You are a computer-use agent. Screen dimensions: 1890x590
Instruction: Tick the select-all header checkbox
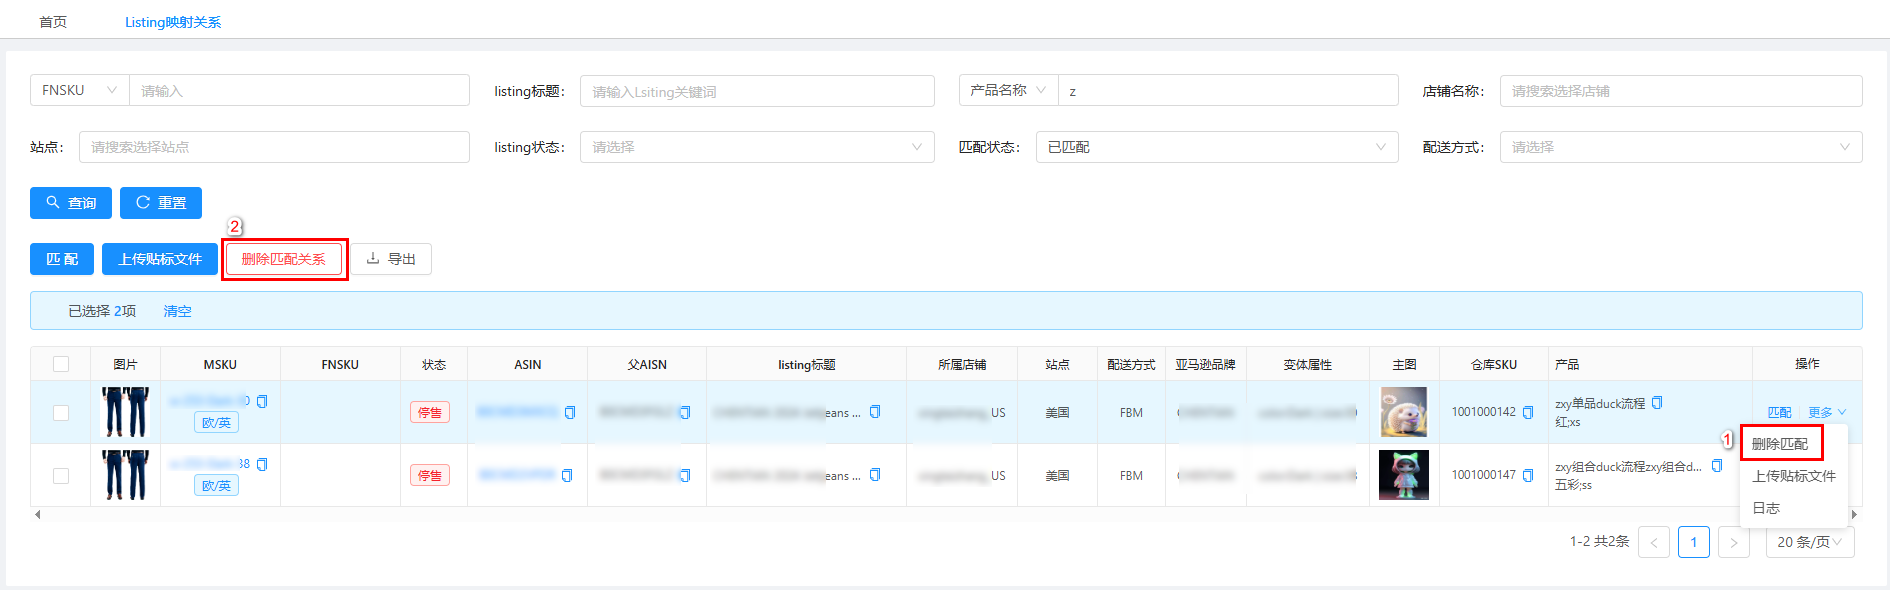(61, 364)
